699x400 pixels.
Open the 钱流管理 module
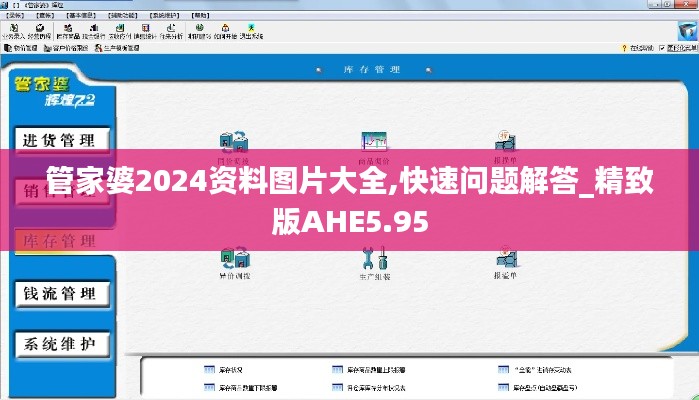coord(60,293)
